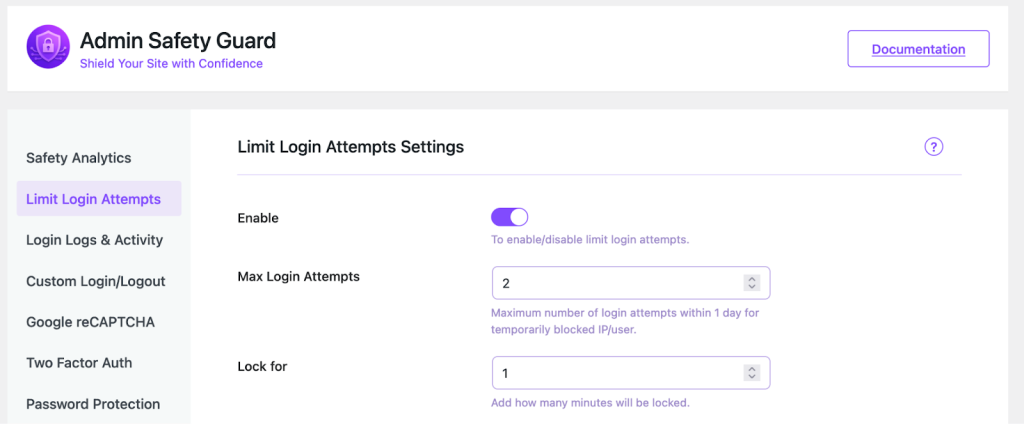1024x424 pixels.
Task: Decrease Lock for minutes with down arrow
Action: pyautogui.click(x=752, y=378)
